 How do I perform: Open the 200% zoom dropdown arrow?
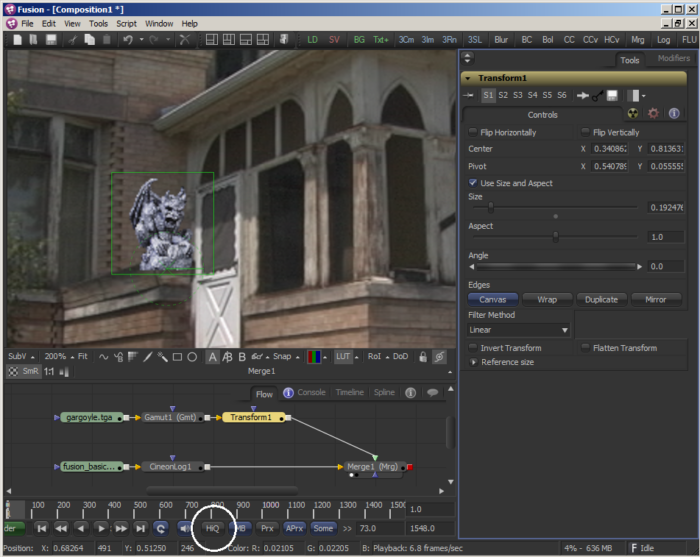pos(72,357)
